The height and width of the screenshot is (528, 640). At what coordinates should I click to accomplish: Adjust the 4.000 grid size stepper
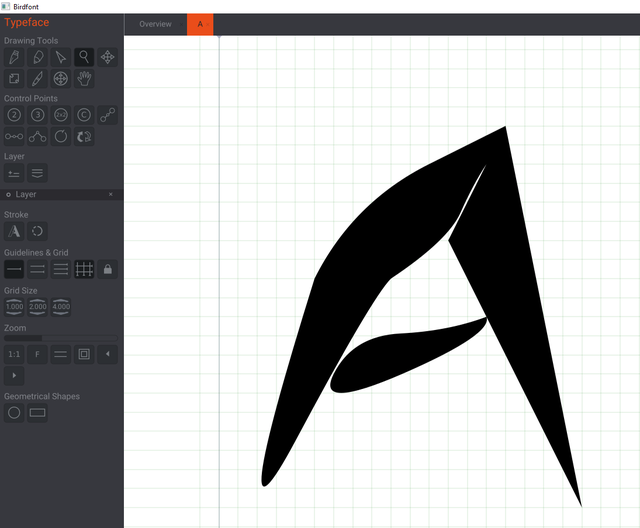(x=61, y=307)
